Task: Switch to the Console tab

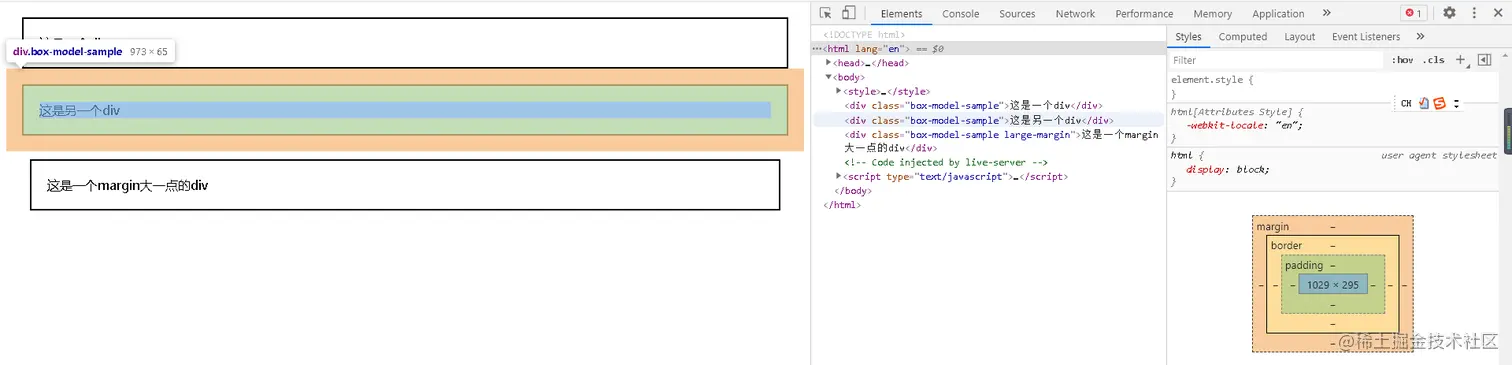Action: pyautogui.click(x=961, y=14)
